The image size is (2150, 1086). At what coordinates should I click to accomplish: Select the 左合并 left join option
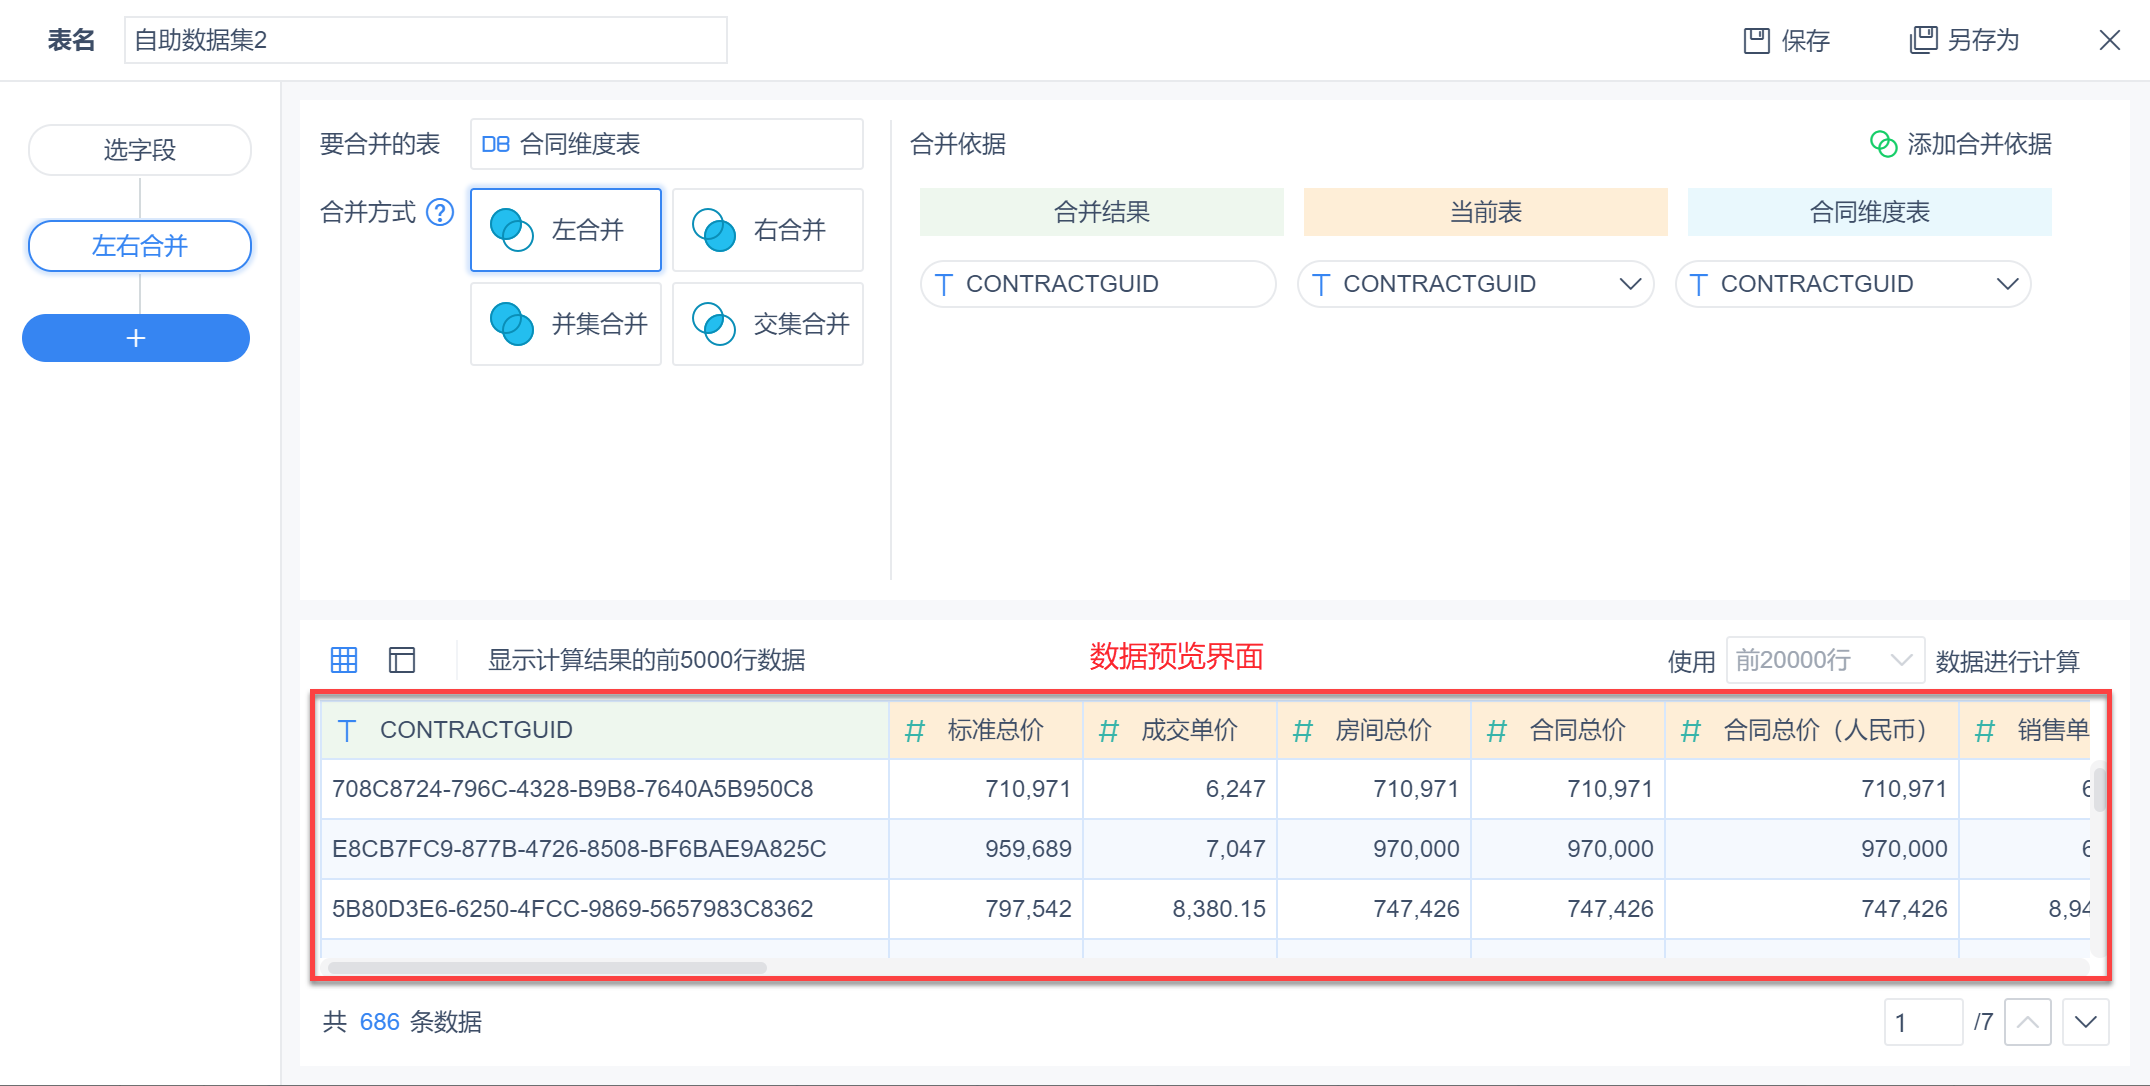click(x=566, y=230)
